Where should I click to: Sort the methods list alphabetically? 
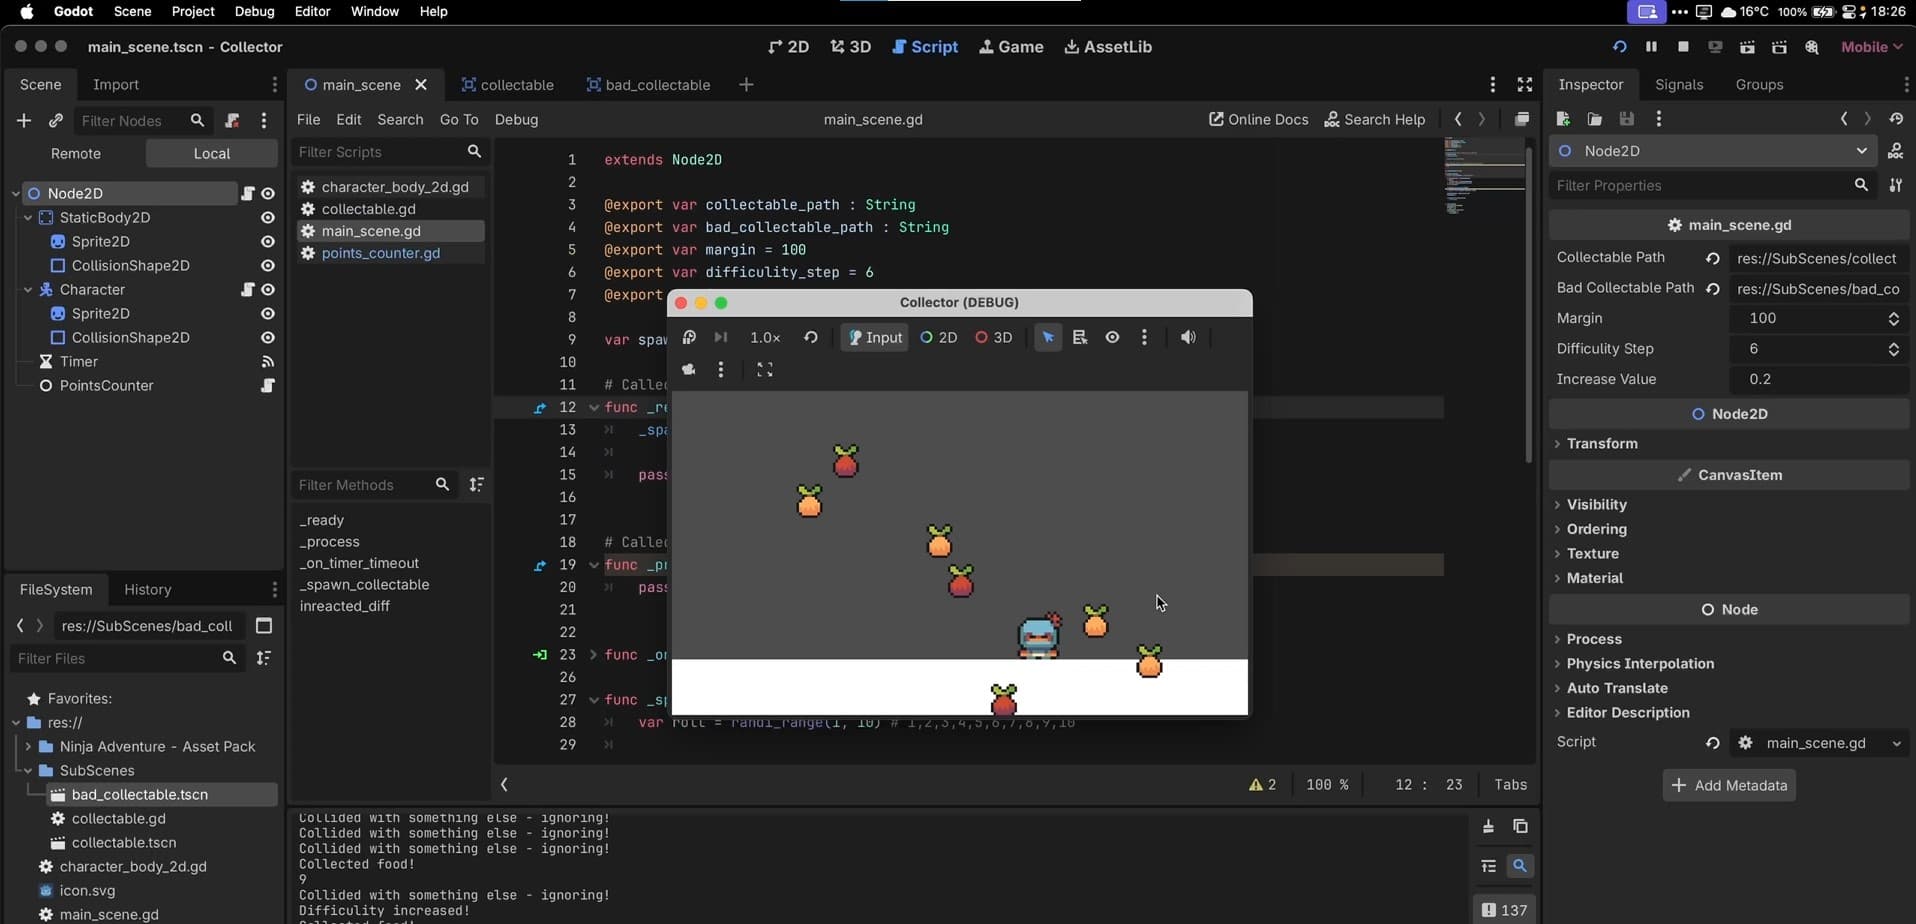tap(476, 485)
